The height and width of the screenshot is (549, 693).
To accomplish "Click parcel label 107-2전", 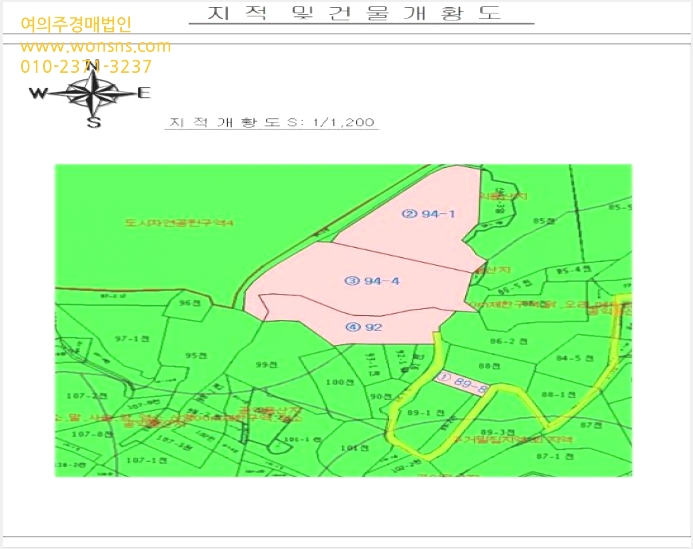I will [x=87, y=396].
